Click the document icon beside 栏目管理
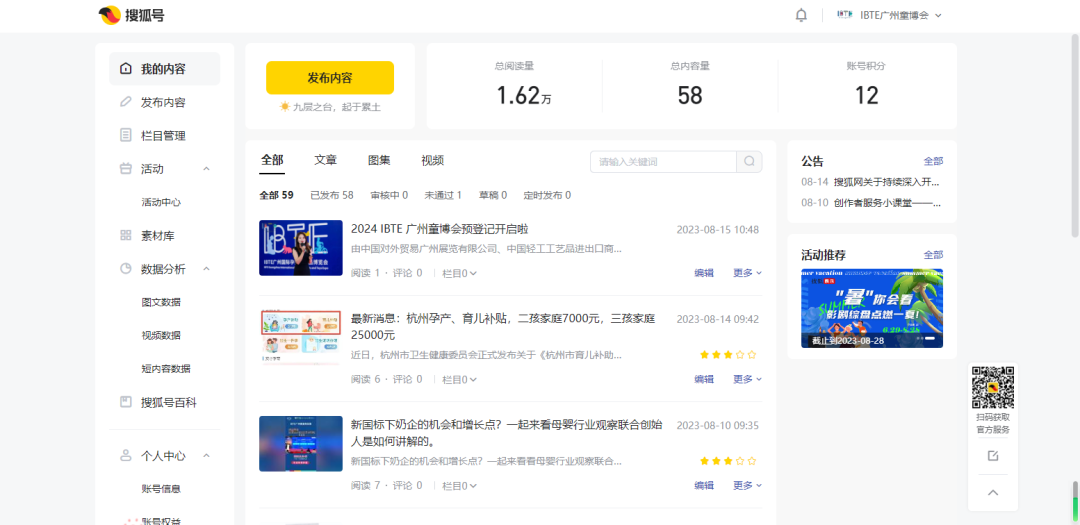This screenshot has height=525, width=1080. point(125,135)
